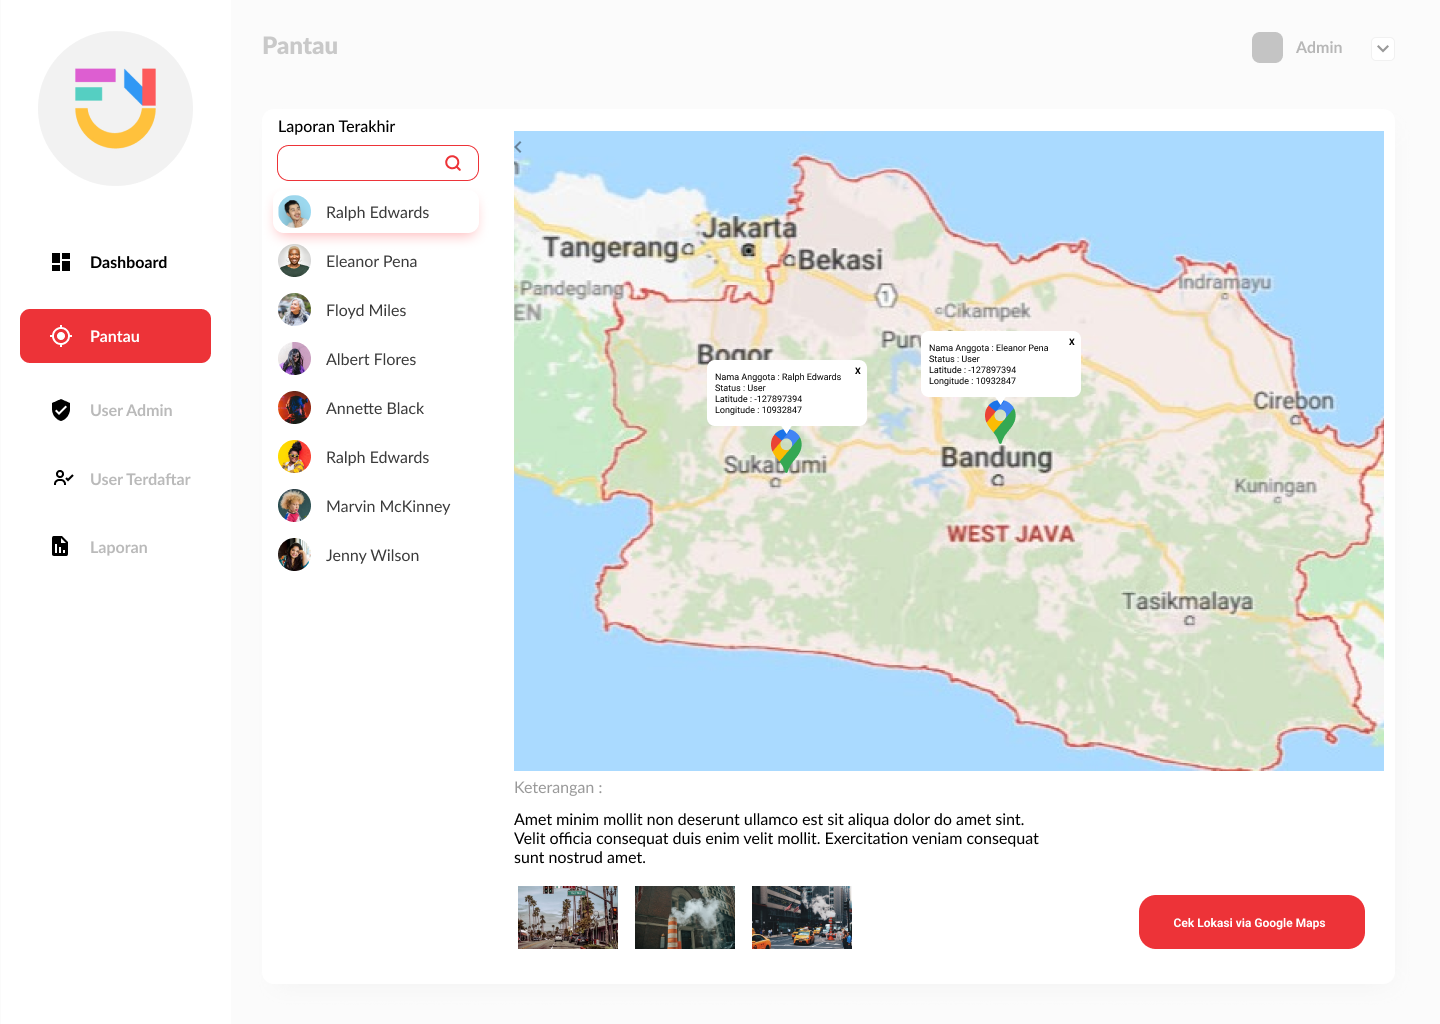Viewport: 1440px width, 1024px height.
Task: Focus the Laporan Terakhir search field
Action: point(360,163)
